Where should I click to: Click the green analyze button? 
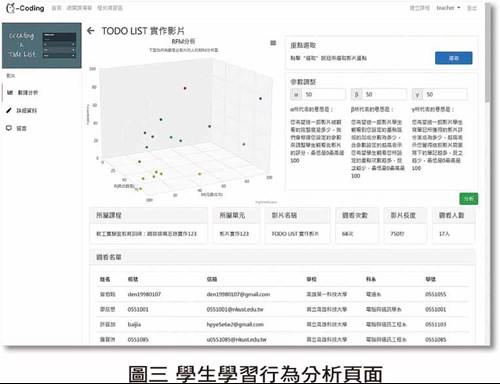click(469, 199)
